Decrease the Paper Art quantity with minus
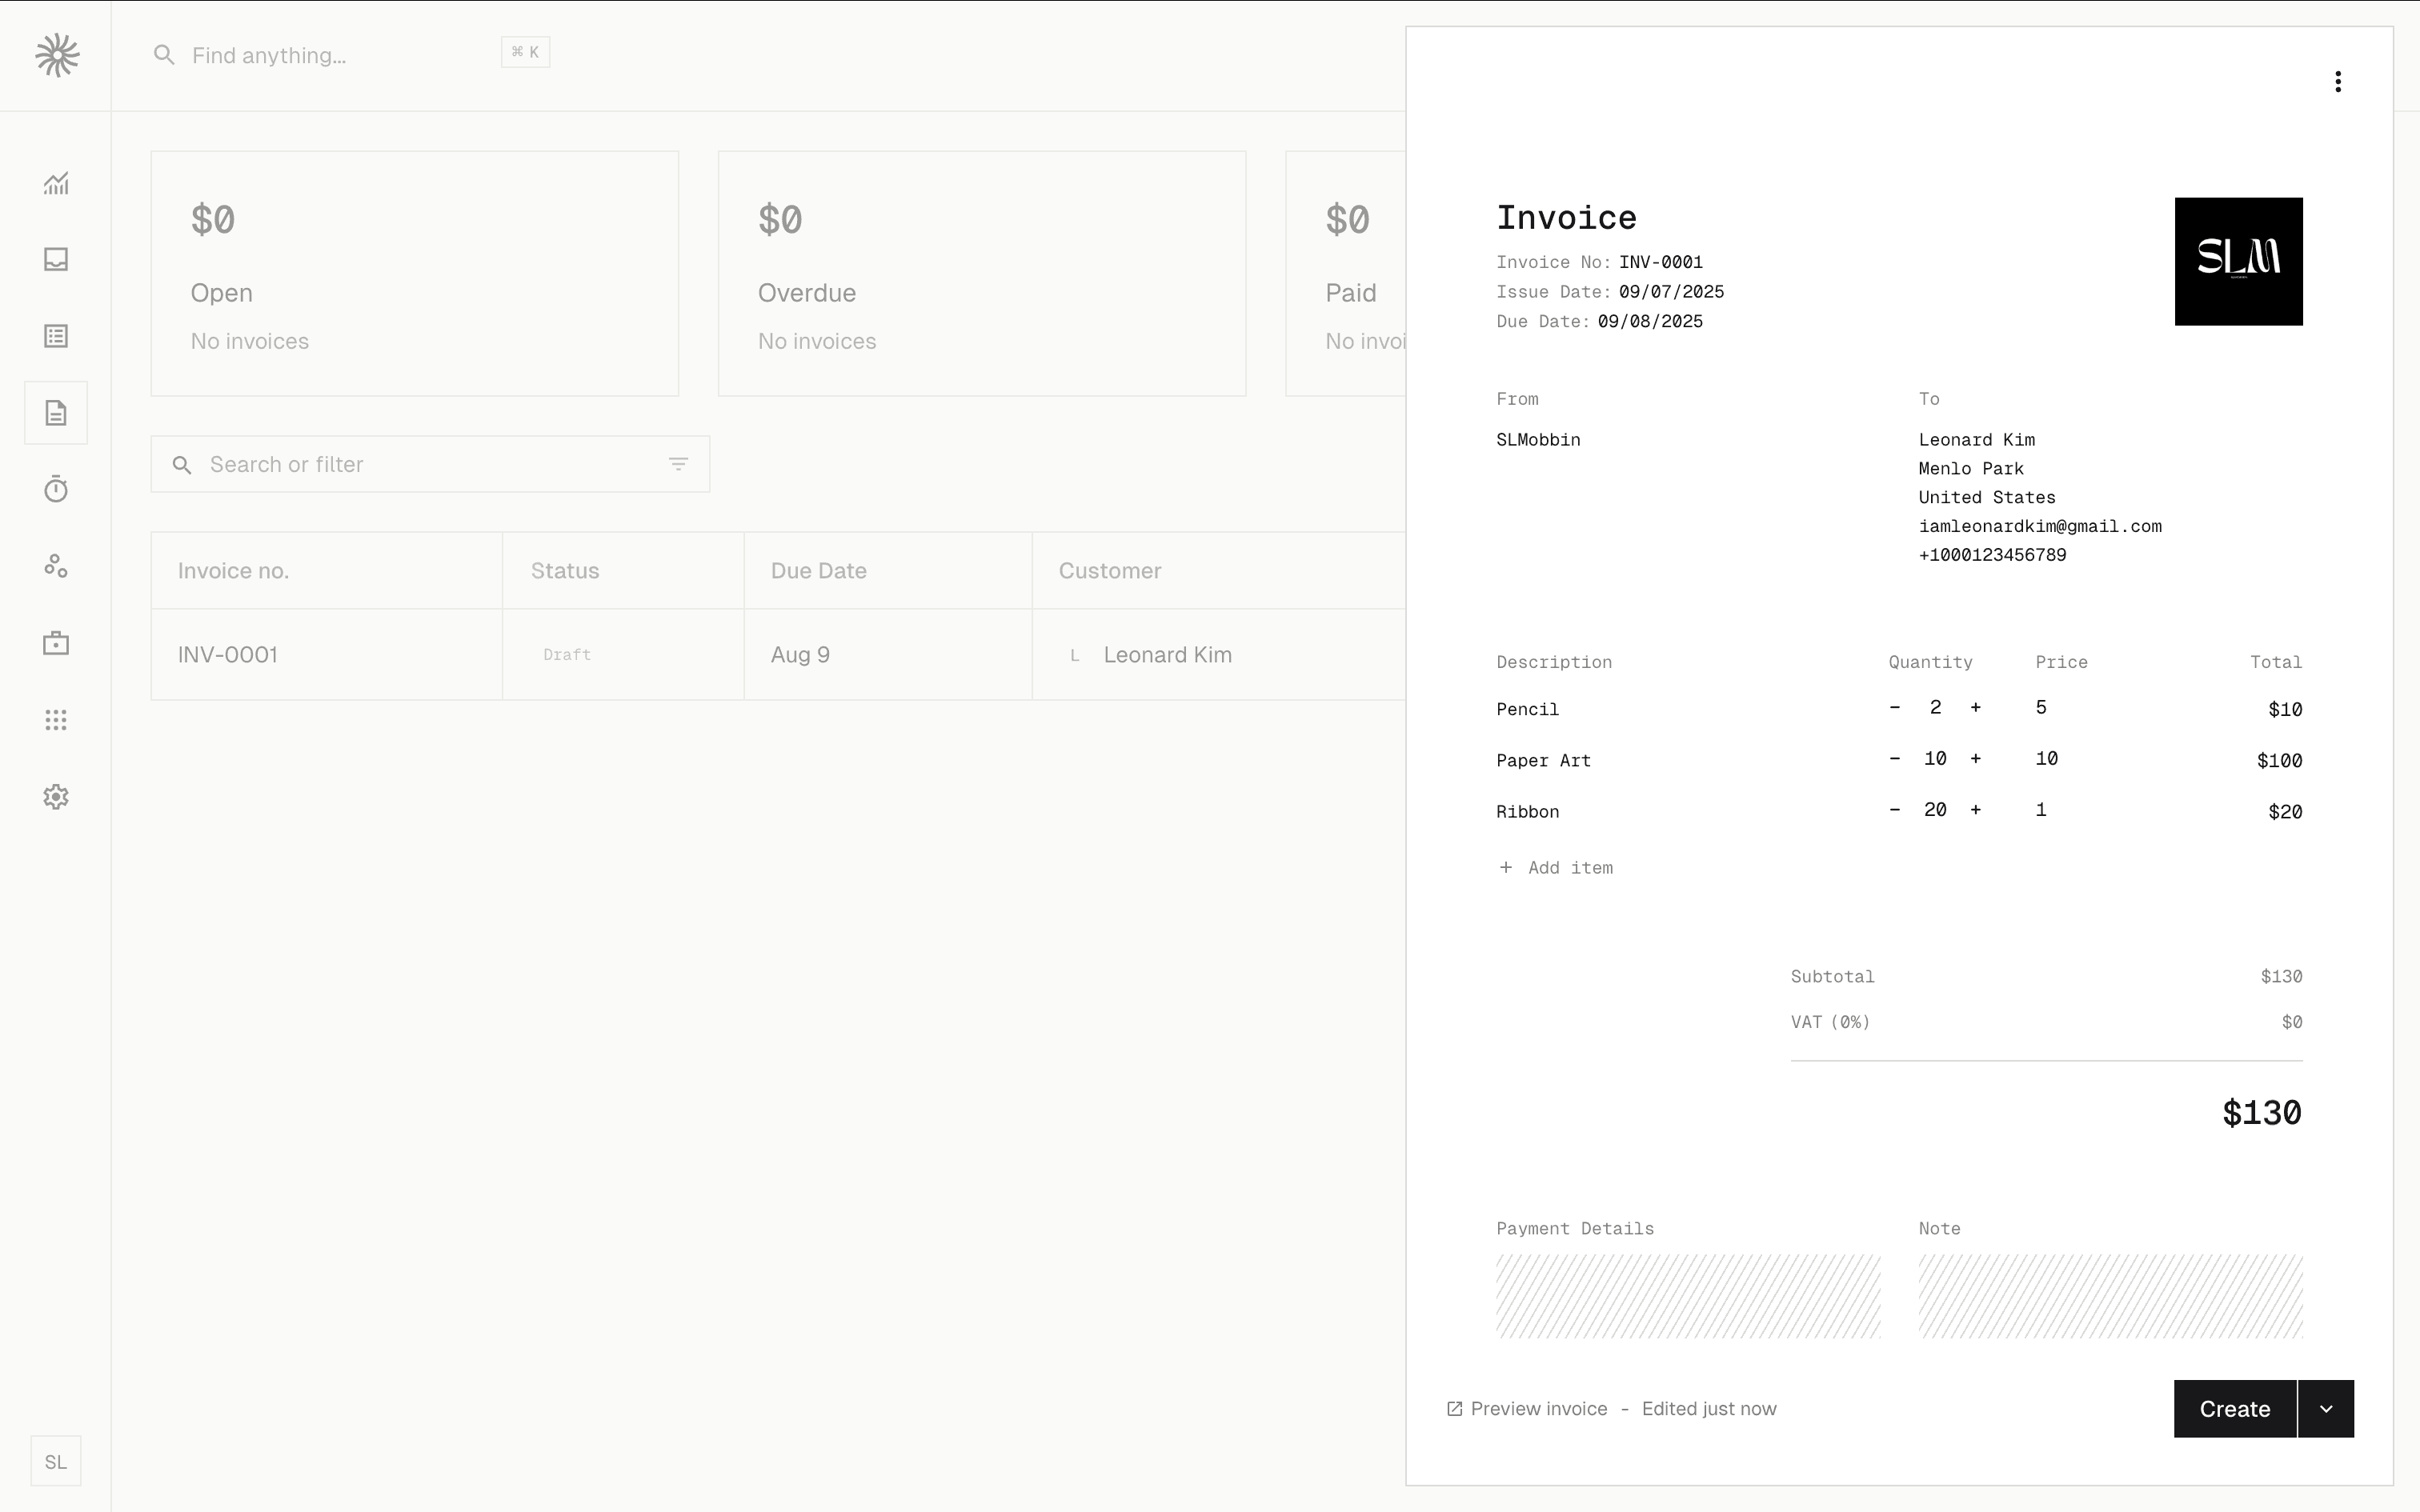The width and height of the screenshot is (2420, 1512). pyautogui.click(x=1894, y=759)
